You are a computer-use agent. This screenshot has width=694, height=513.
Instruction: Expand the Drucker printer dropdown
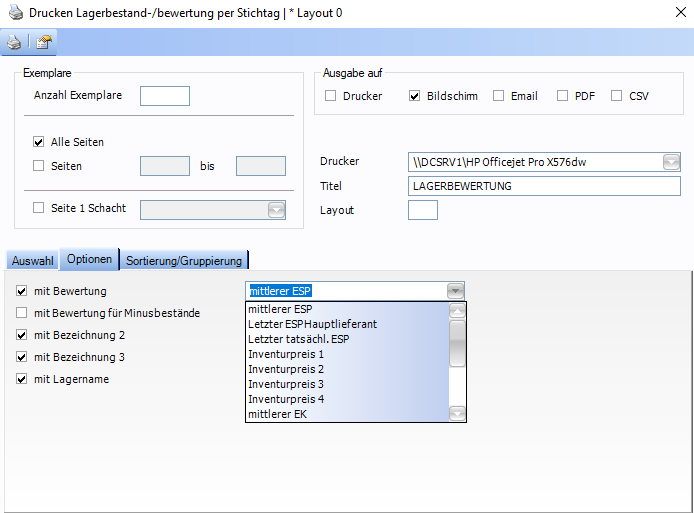click(x=671, y=161)
